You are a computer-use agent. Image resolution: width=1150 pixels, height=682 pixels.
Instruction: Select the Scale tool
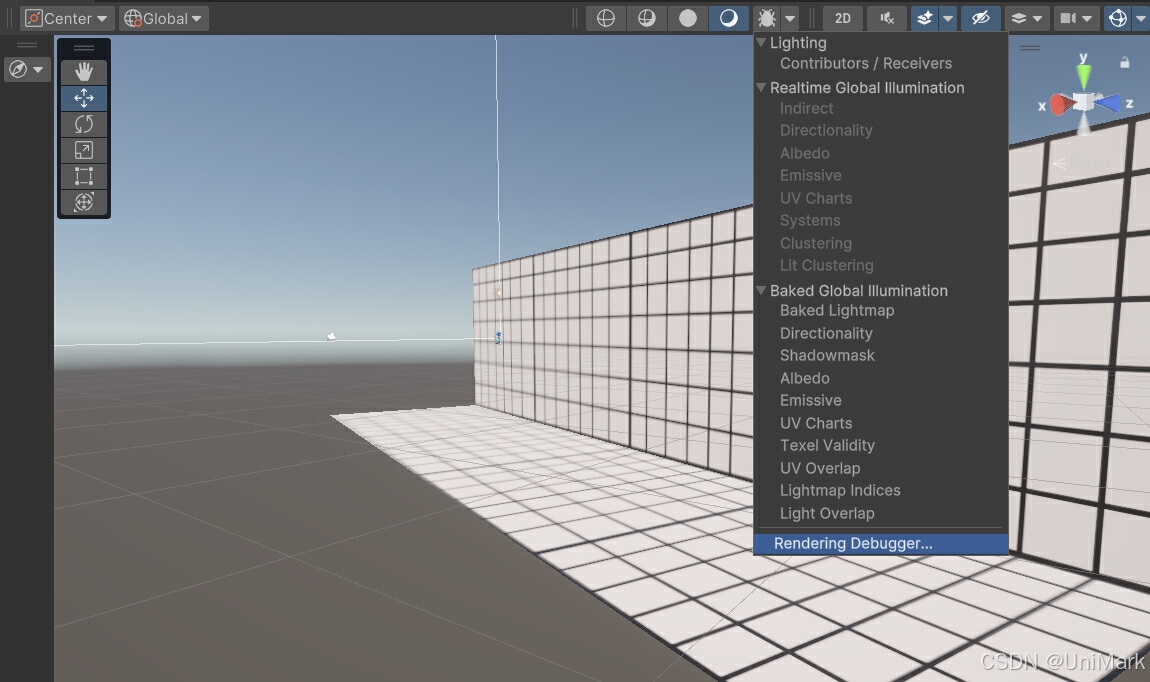tap(83, 150)
